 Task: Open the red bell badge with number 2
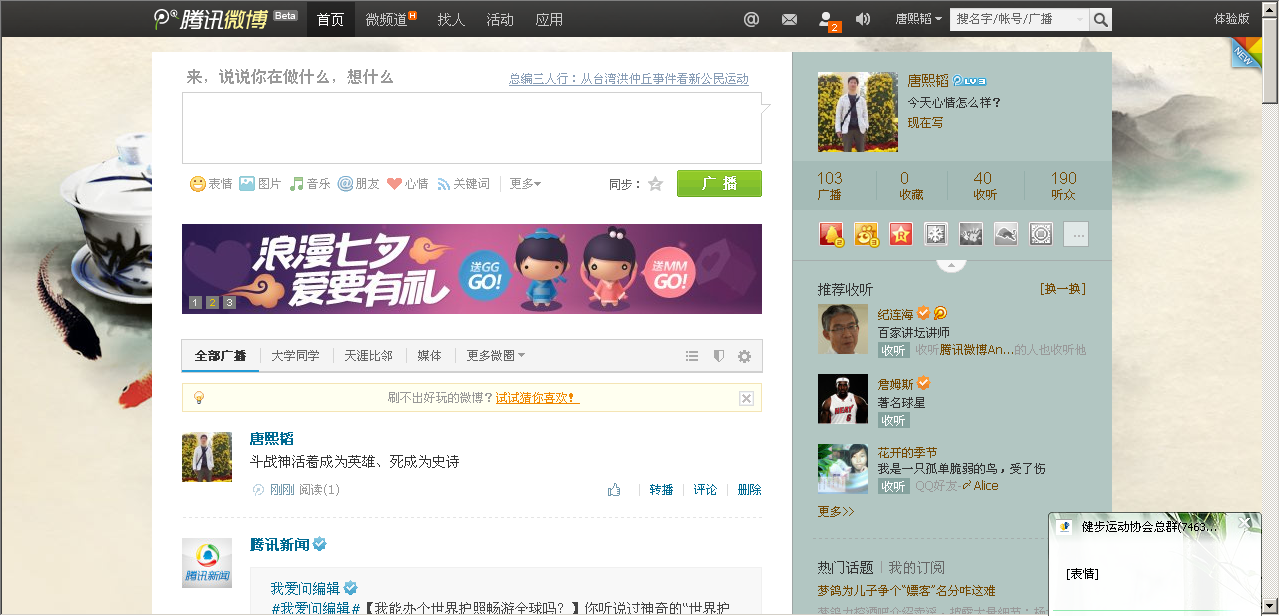(831, 234)
